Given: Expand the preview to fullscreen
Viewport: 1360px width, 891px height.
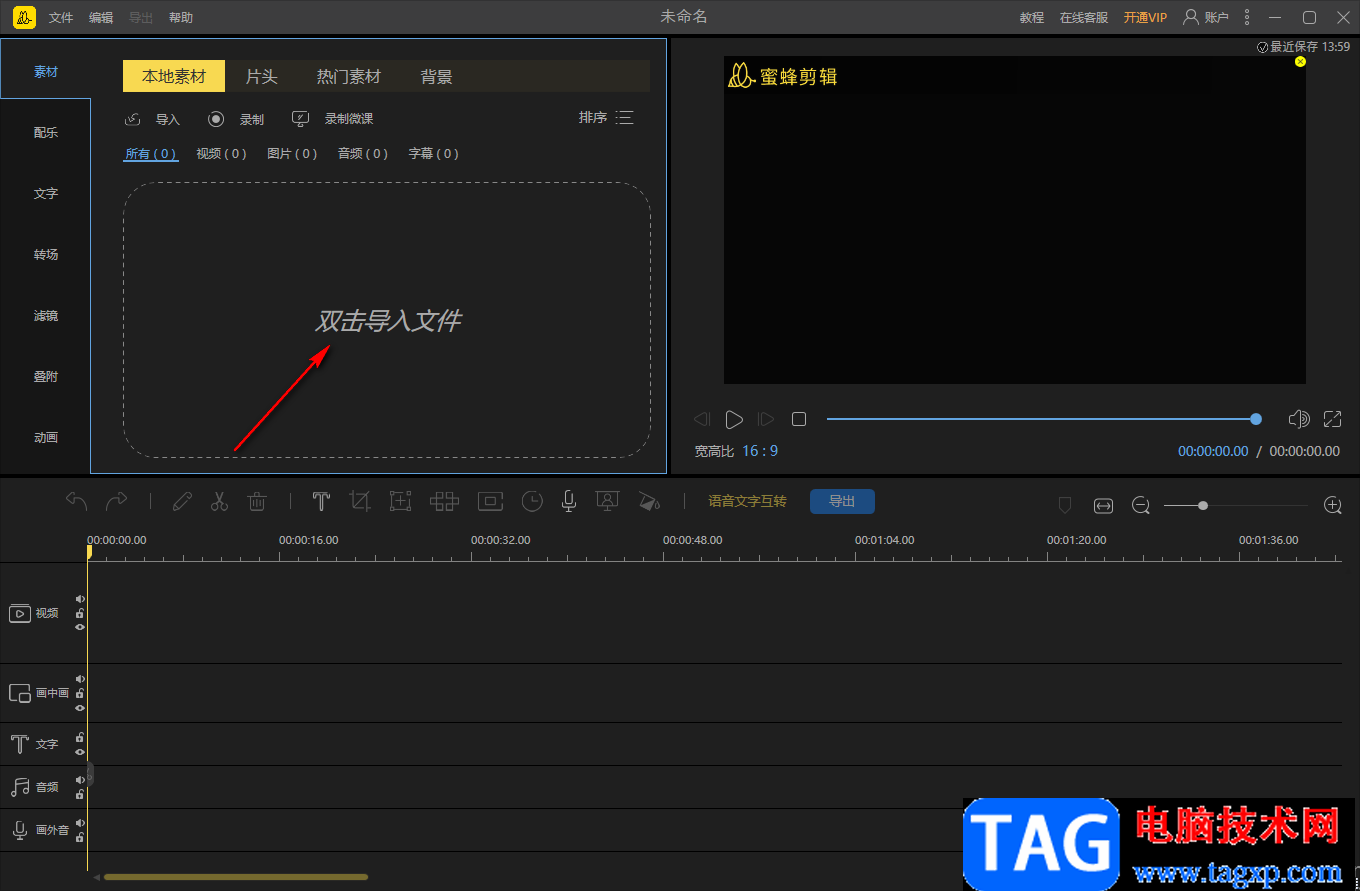Looking at the screenshot, I should (1333, 419).
